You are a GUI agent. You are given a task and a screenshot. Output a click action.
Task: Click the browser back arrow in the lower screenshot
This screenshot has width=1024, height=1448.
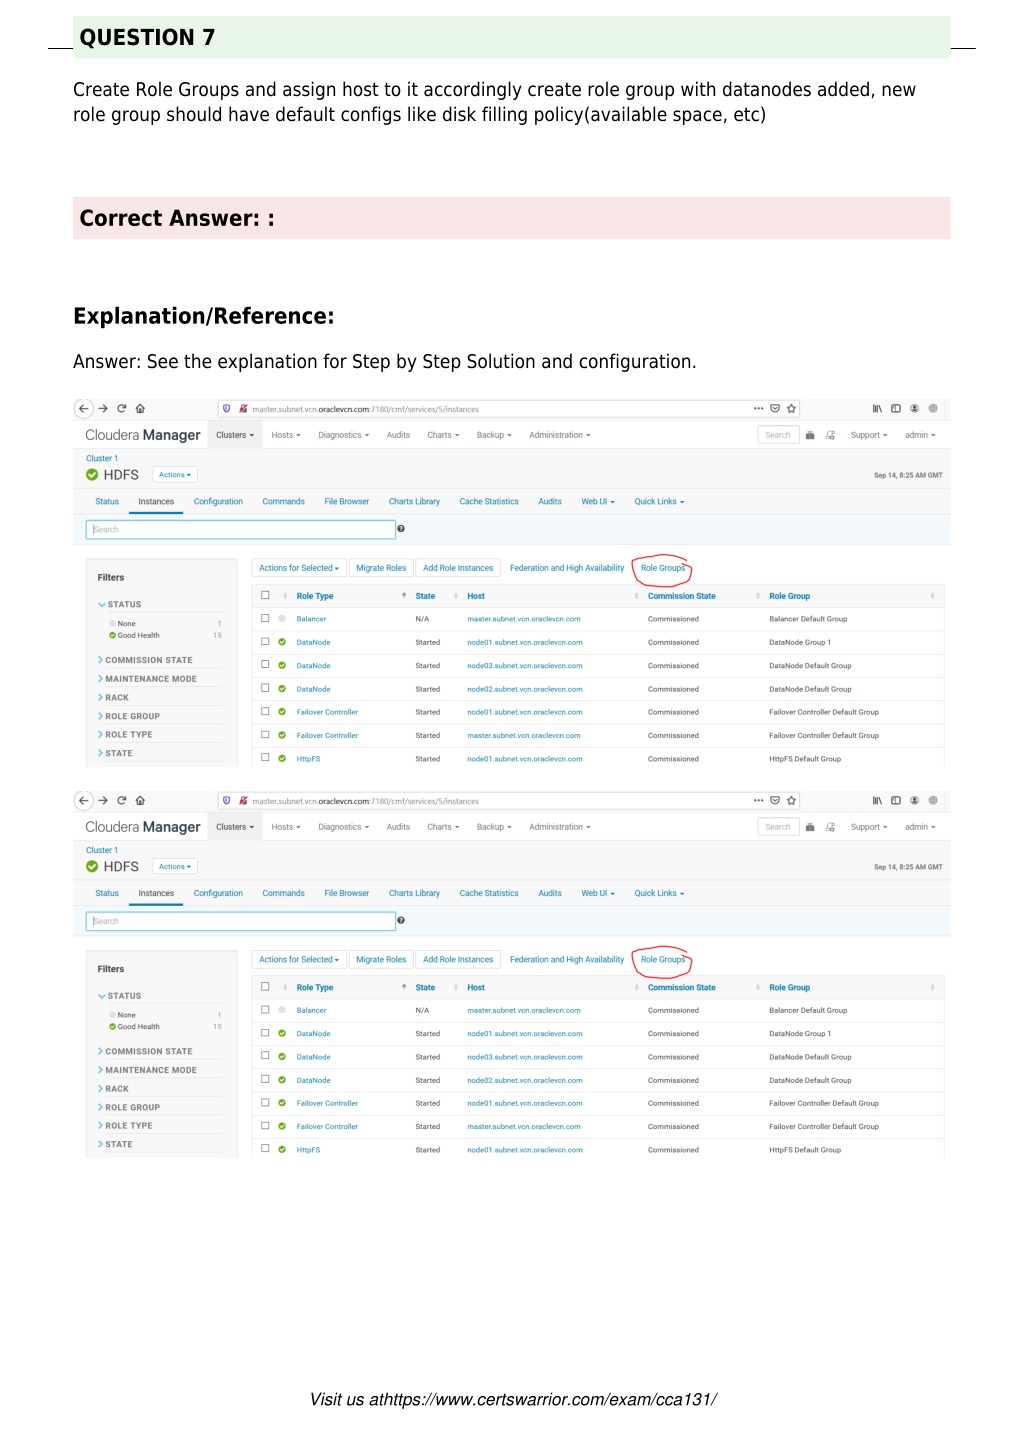click(x=84, y=800)
